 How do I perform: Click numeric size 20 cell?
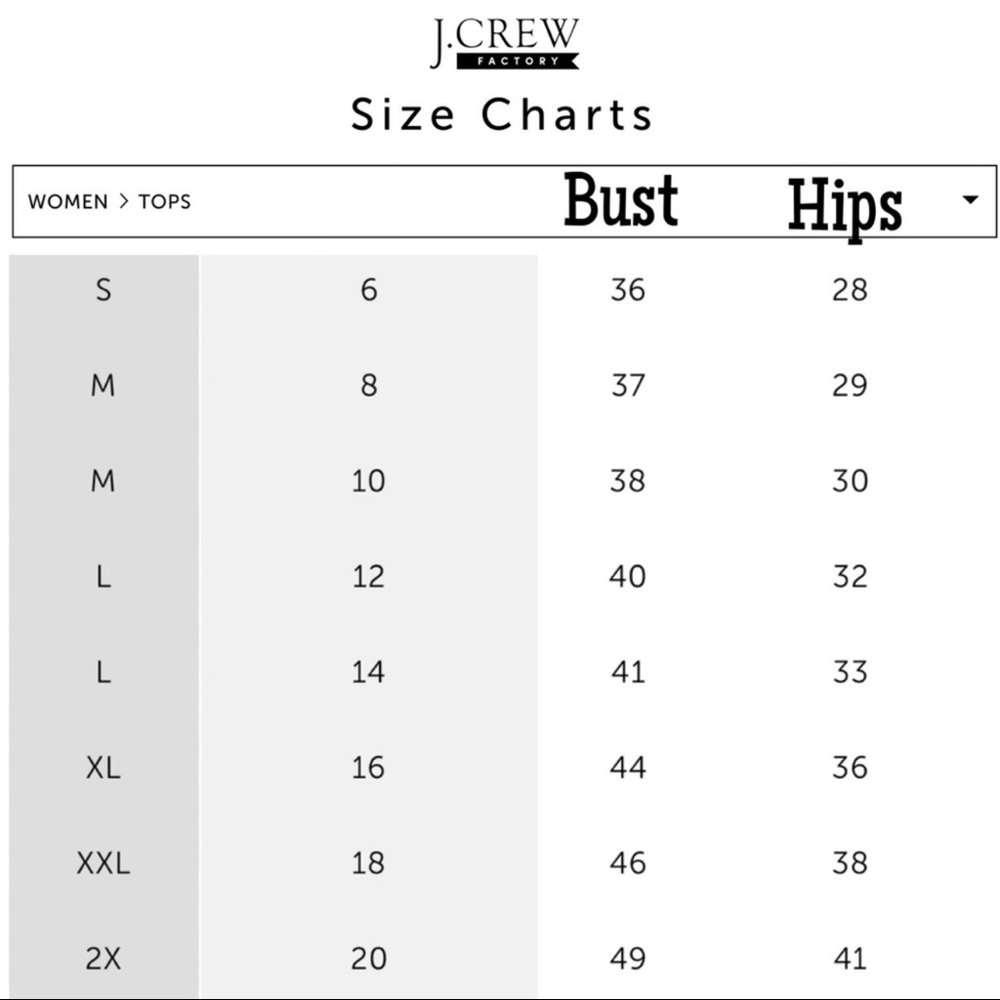pos(369,959)
